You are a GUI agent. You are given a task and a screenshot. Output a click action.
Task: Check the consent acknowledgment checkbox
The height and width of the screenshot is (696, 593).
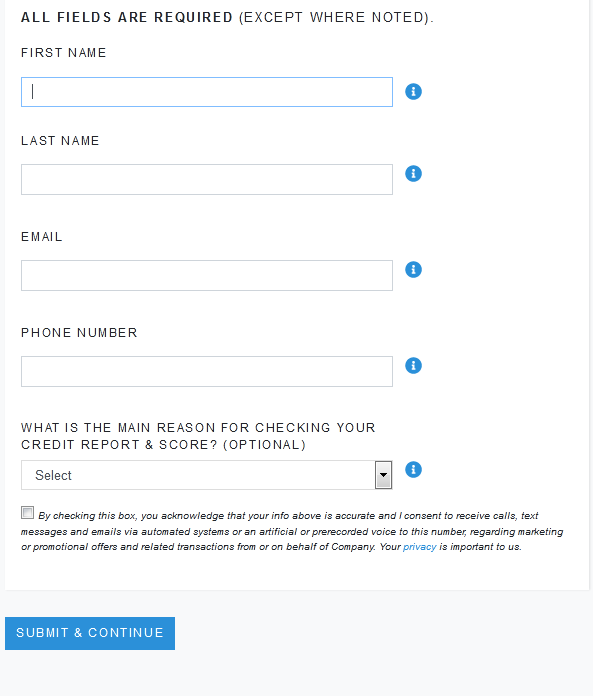tap(28, 513)
